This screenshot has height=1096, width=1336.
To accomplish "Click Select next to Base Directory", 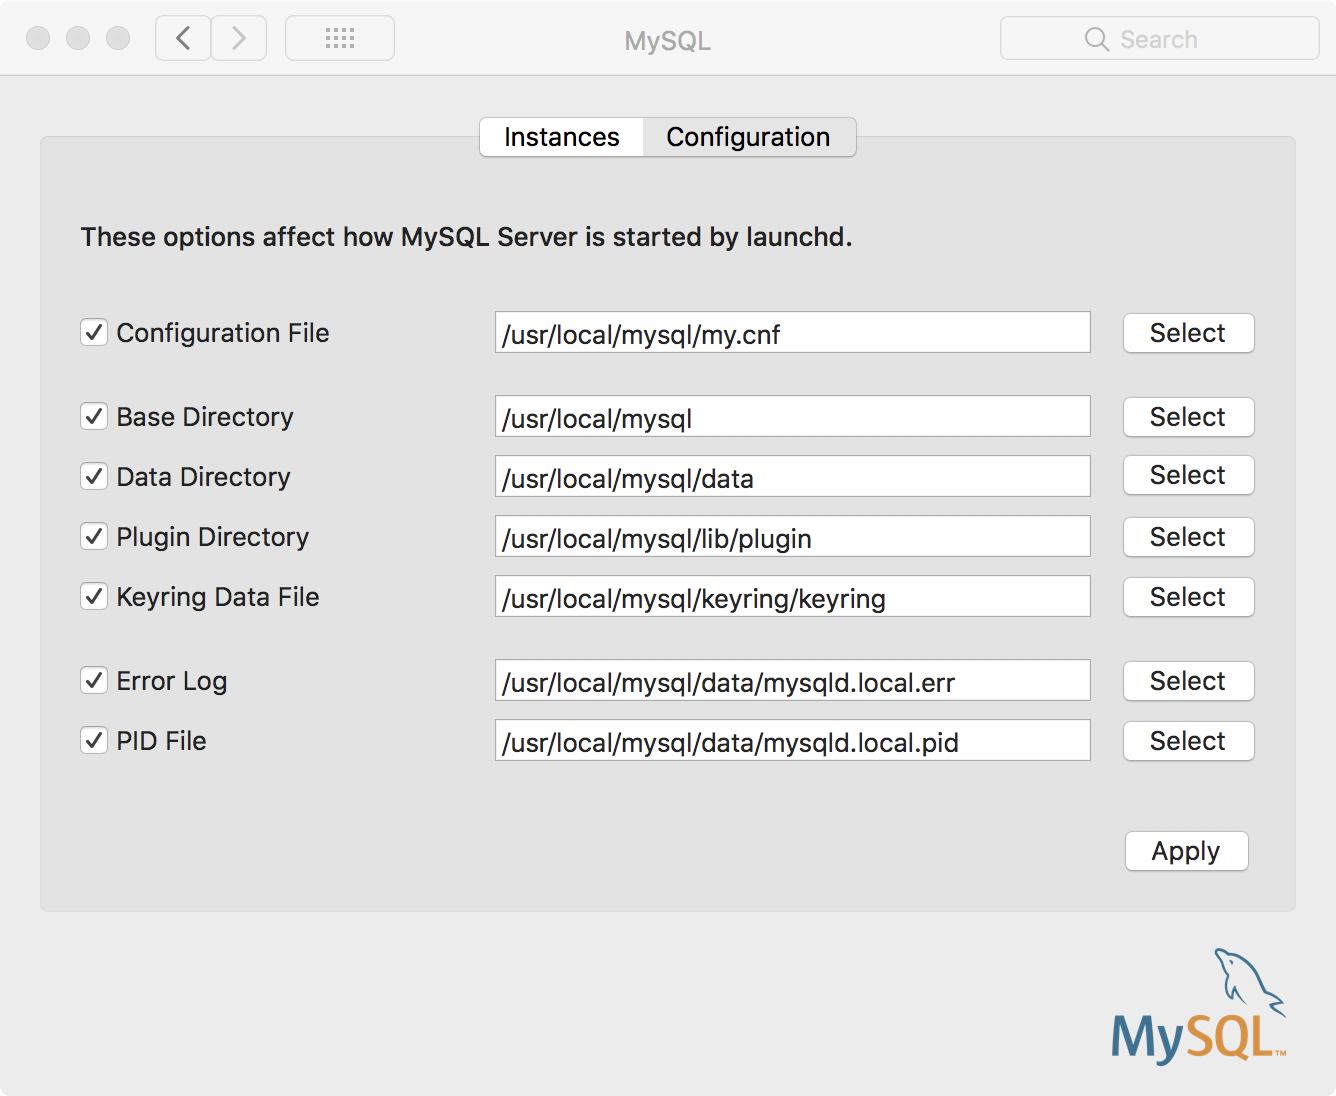I will coord(1188,417).
